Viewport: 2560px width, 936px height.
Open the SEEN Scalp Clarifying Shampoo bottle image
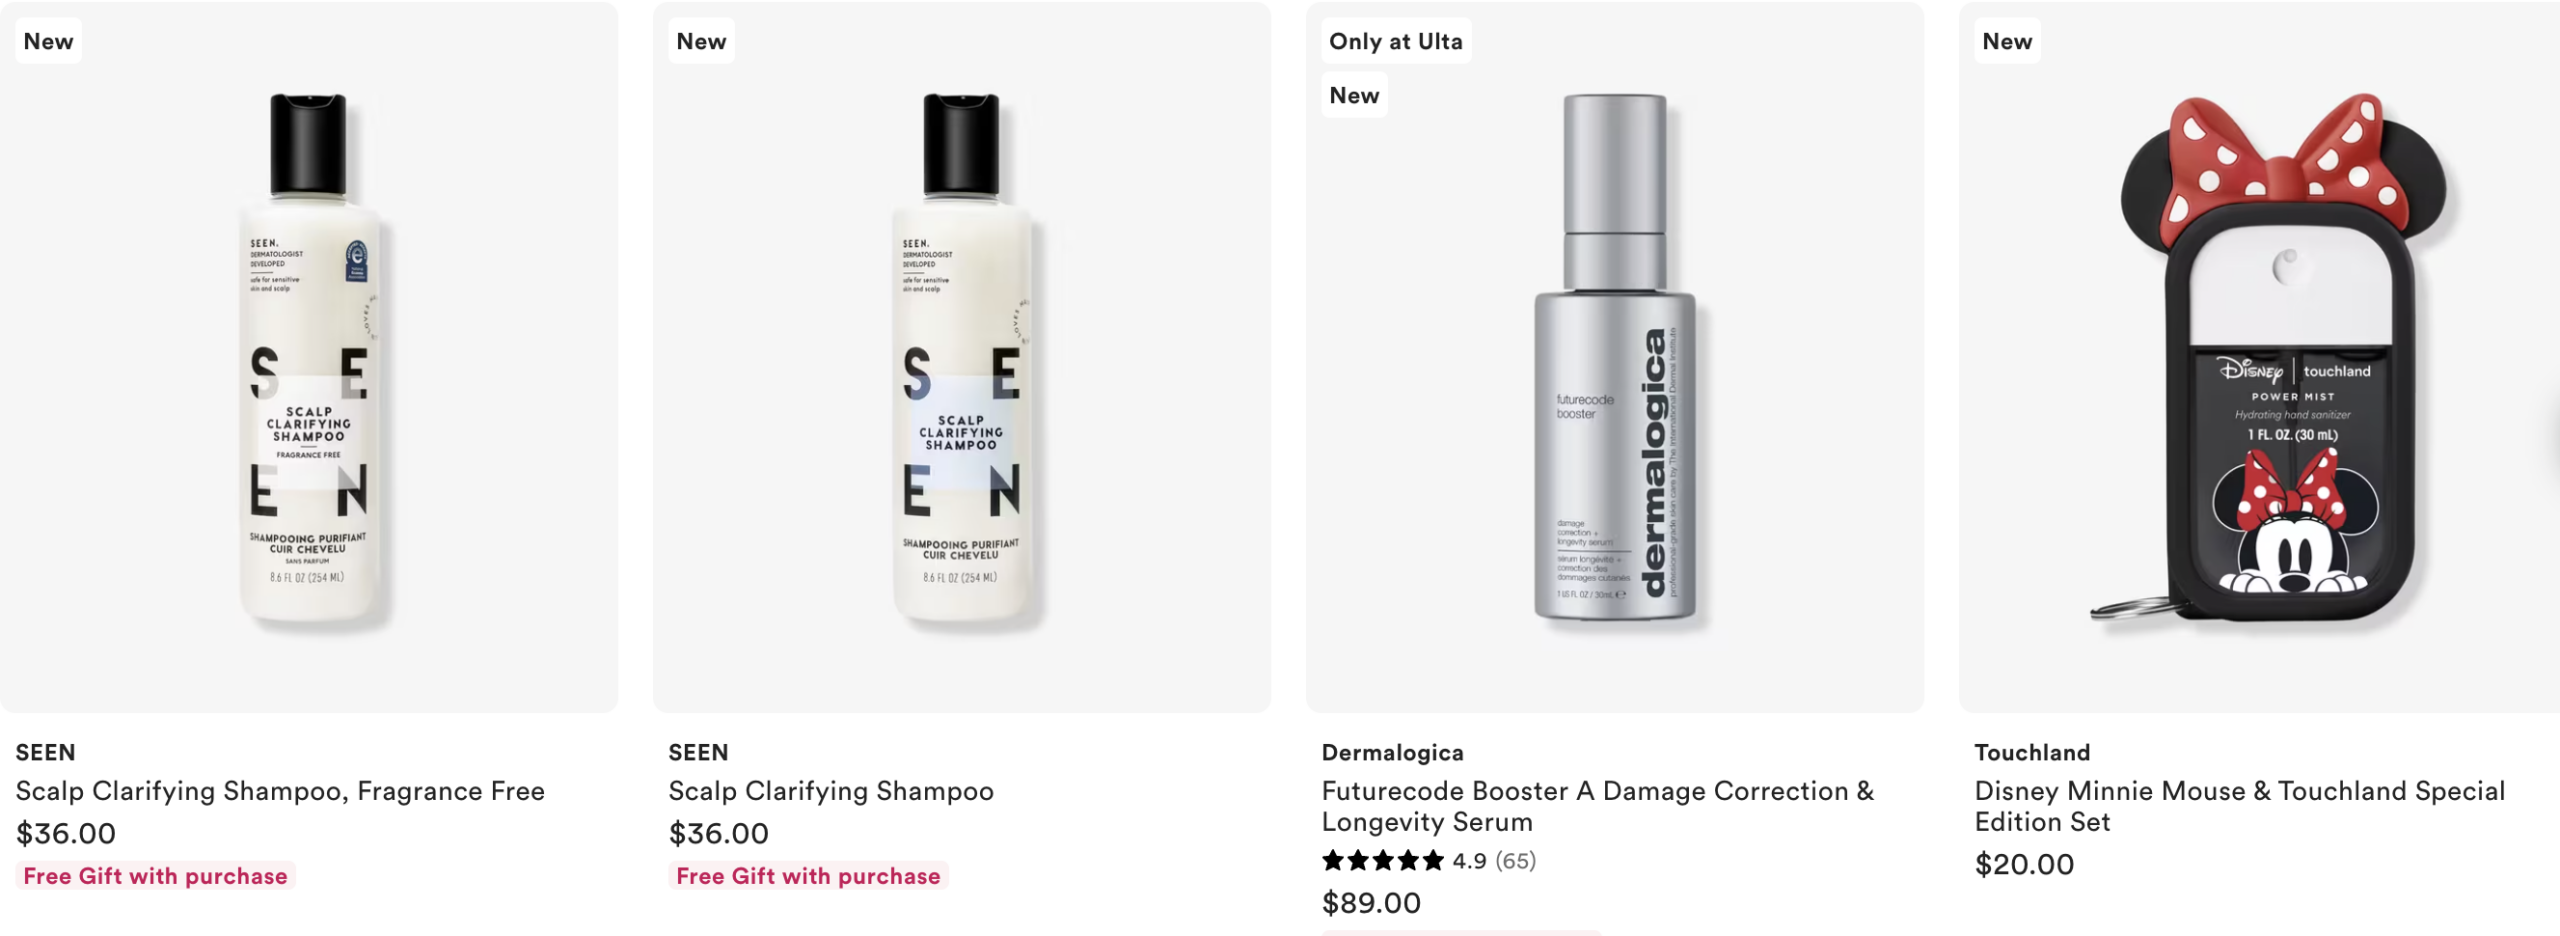pyautogui.click(x=962, y=357)
